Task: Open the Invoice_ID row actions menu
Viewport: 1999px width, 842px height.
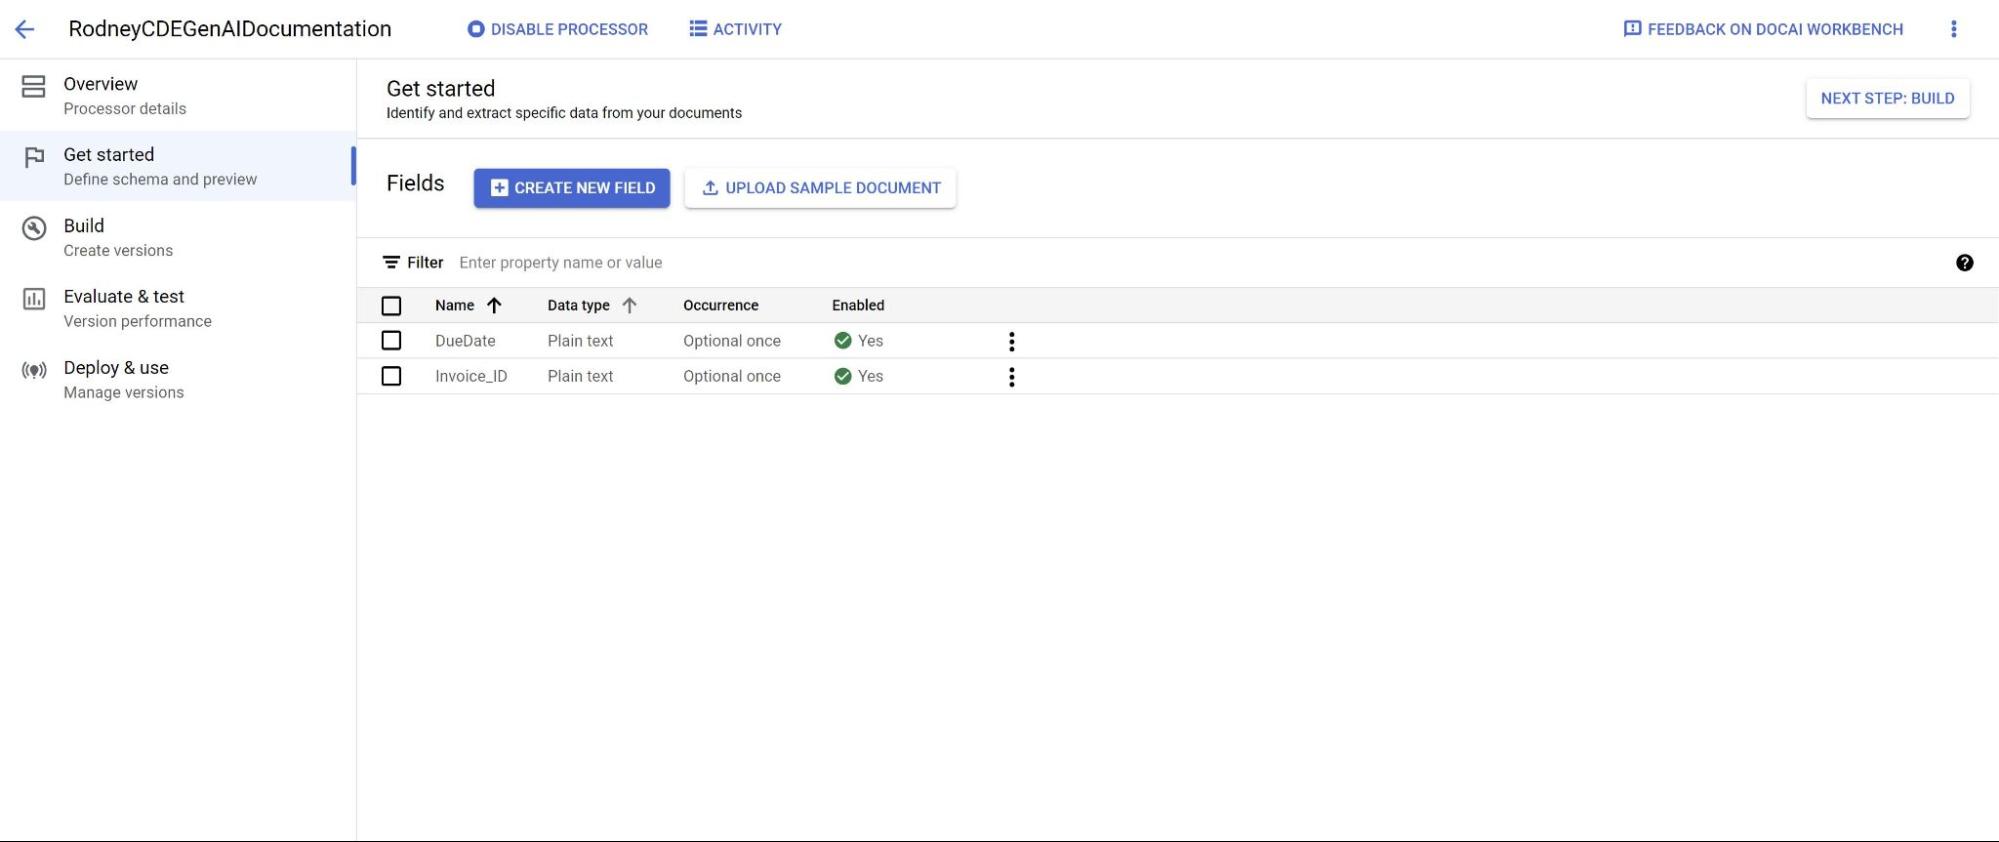Action: tap(1011, 377)
